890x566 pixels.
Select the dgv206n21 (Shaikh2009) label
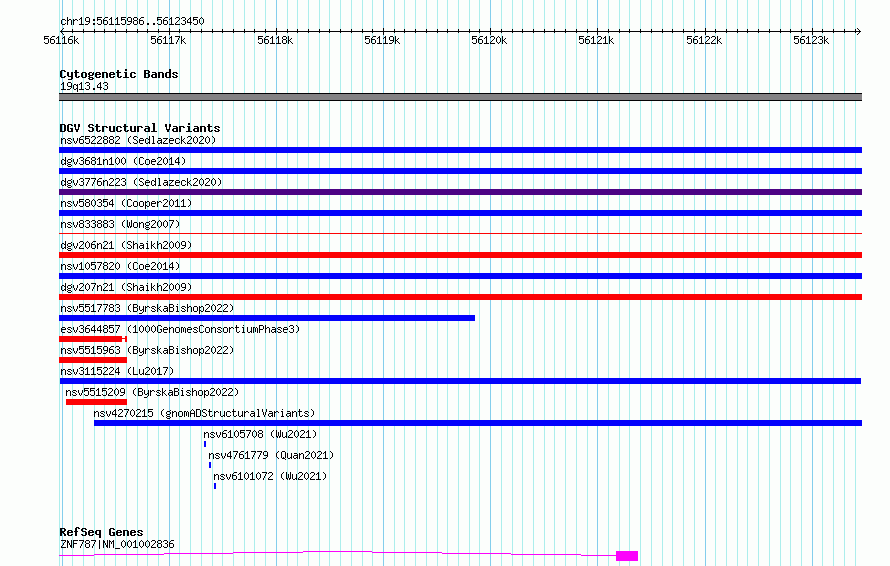click(x=126, y=245)
